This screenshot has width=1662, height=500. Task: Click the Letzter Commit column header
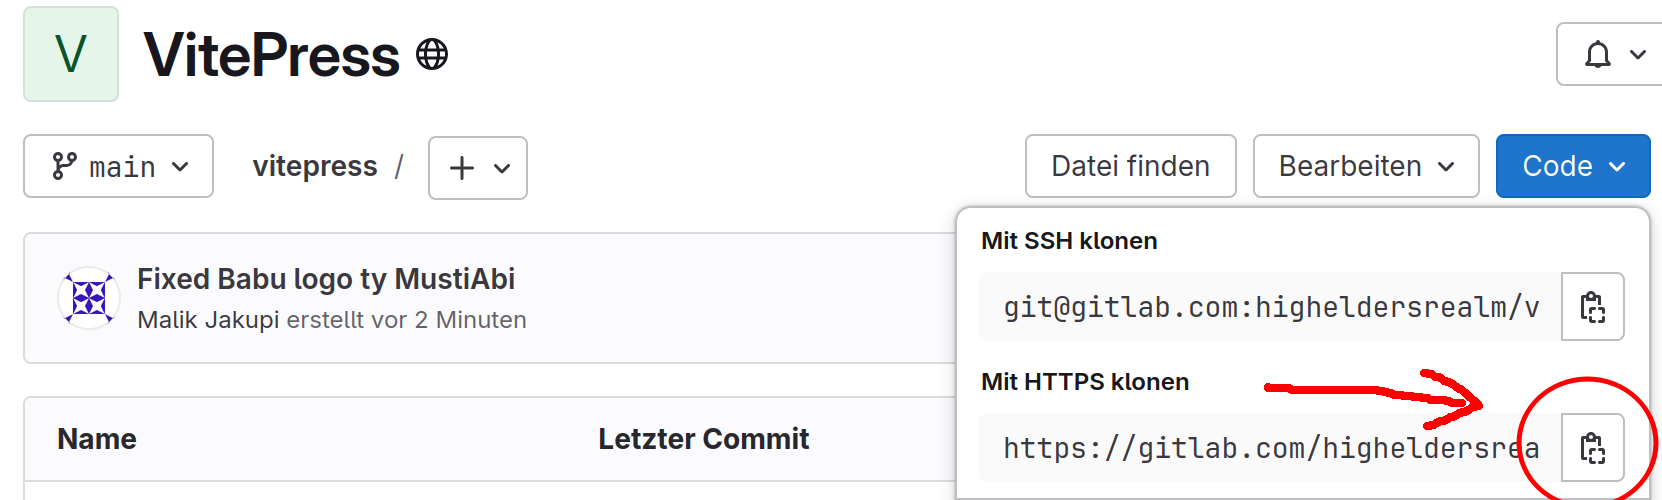(x=704, y=439)
